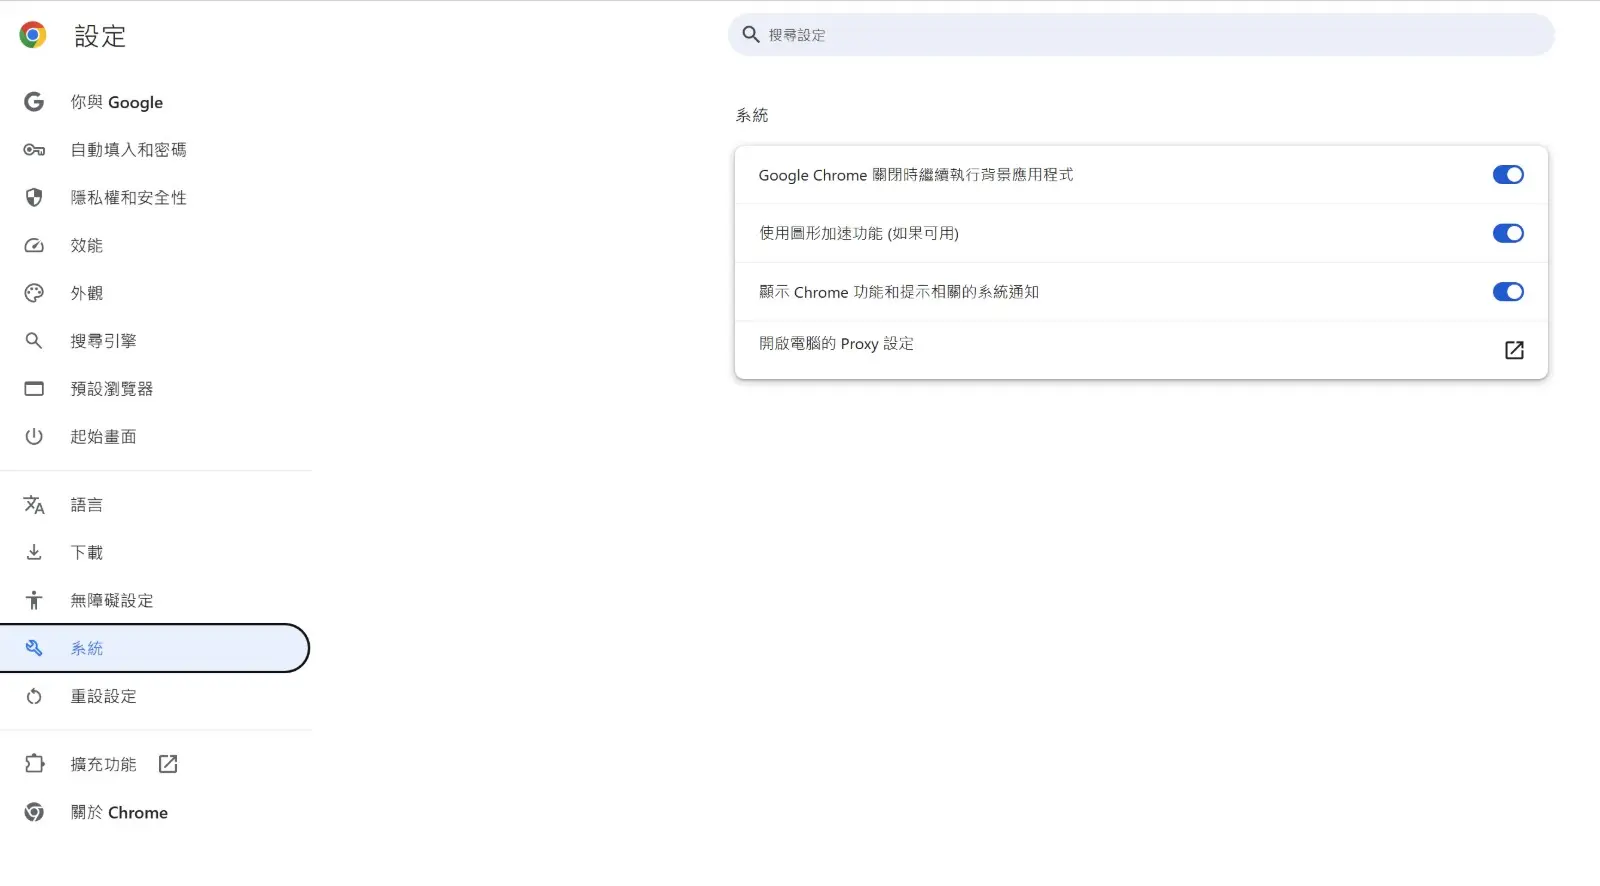Viewport: 1600px width, 886px height.
Task: Go to 效能 settings section
Action: [155, 246]
